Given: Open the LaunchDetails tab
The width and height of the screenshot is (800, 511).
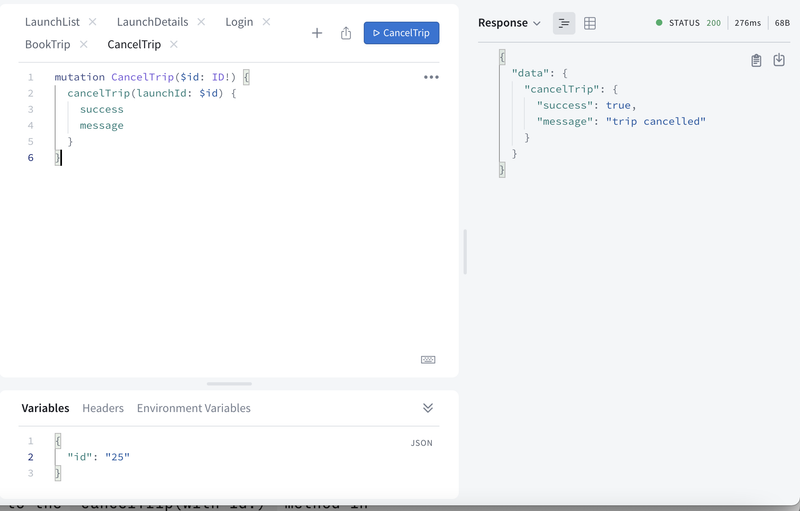Looking at the screenshot, I should tap(152, 22).
